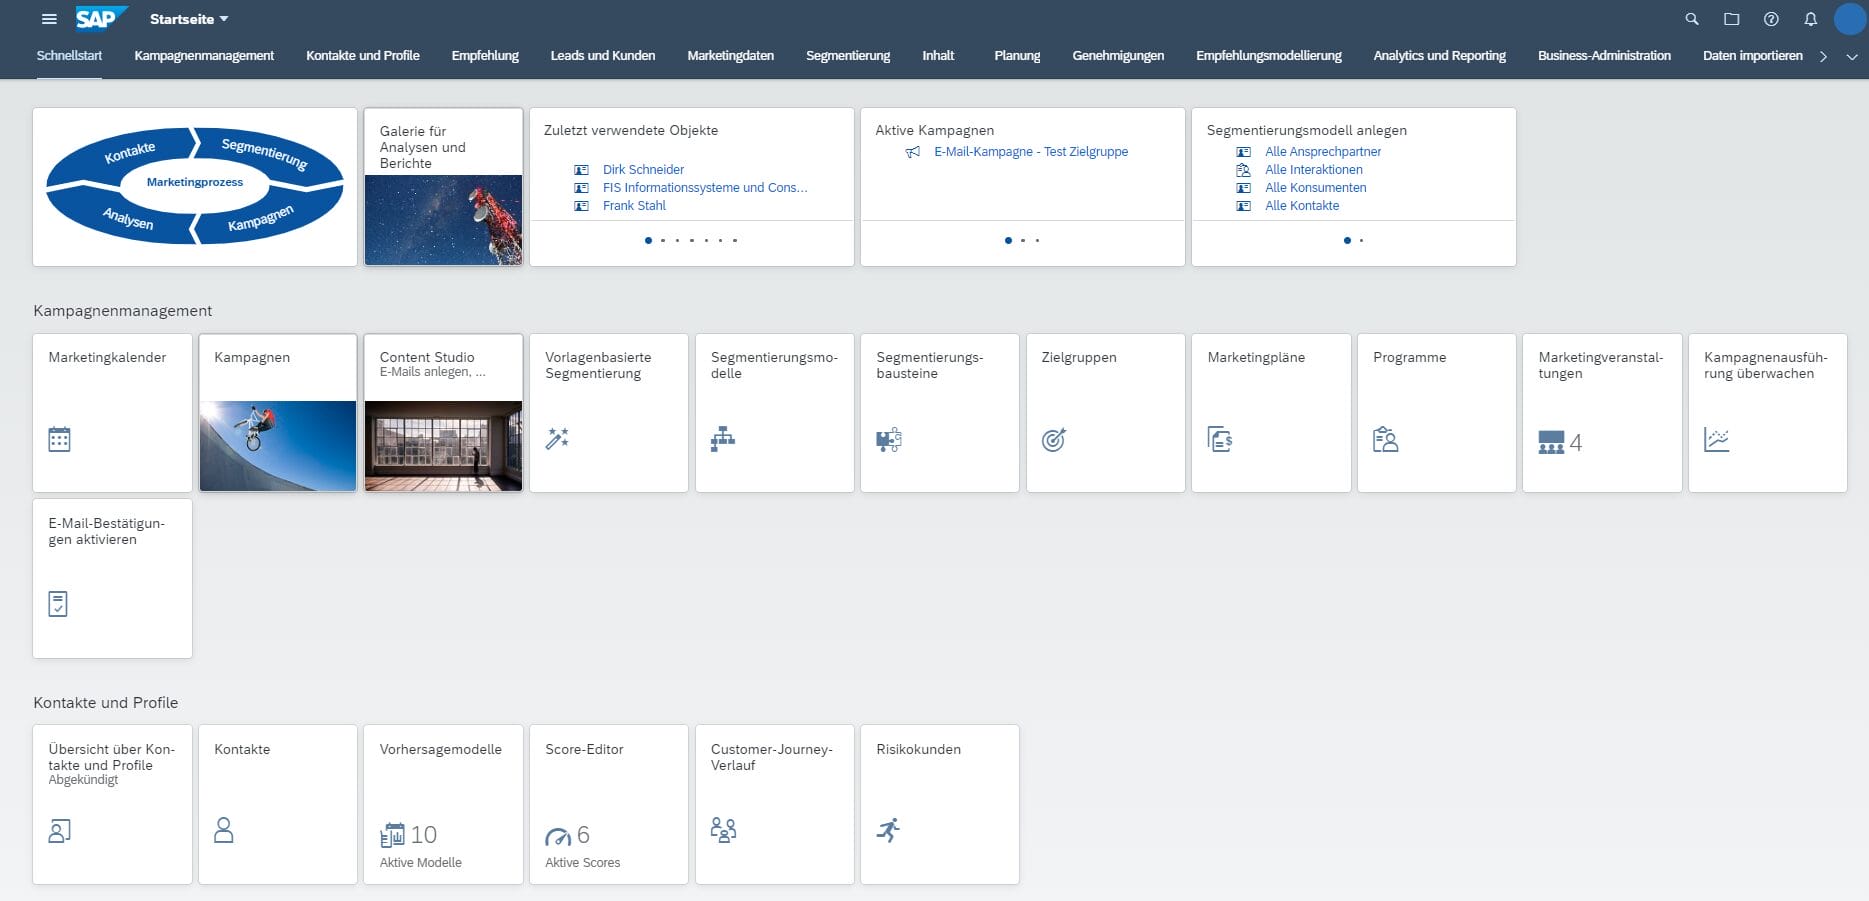Open Kontakte und Profile tab
The height and width of the screenshot is (901, 1869).
[x=363, y=56]
